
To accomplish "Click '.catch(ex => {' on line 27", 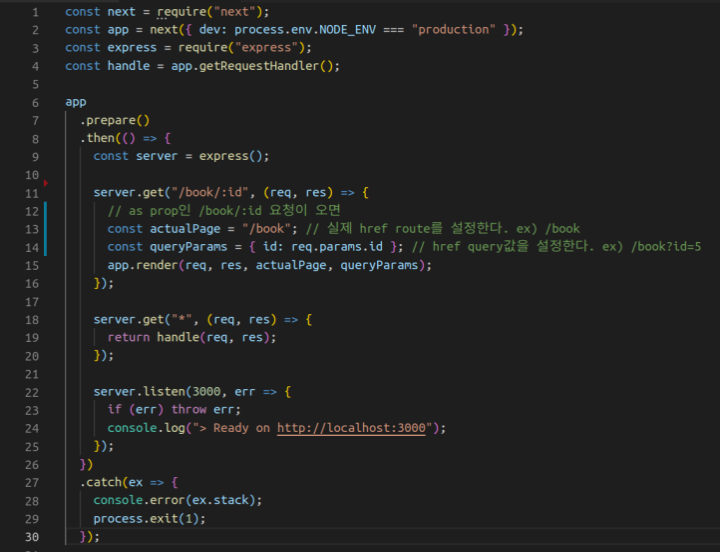I will click(129, 482).
